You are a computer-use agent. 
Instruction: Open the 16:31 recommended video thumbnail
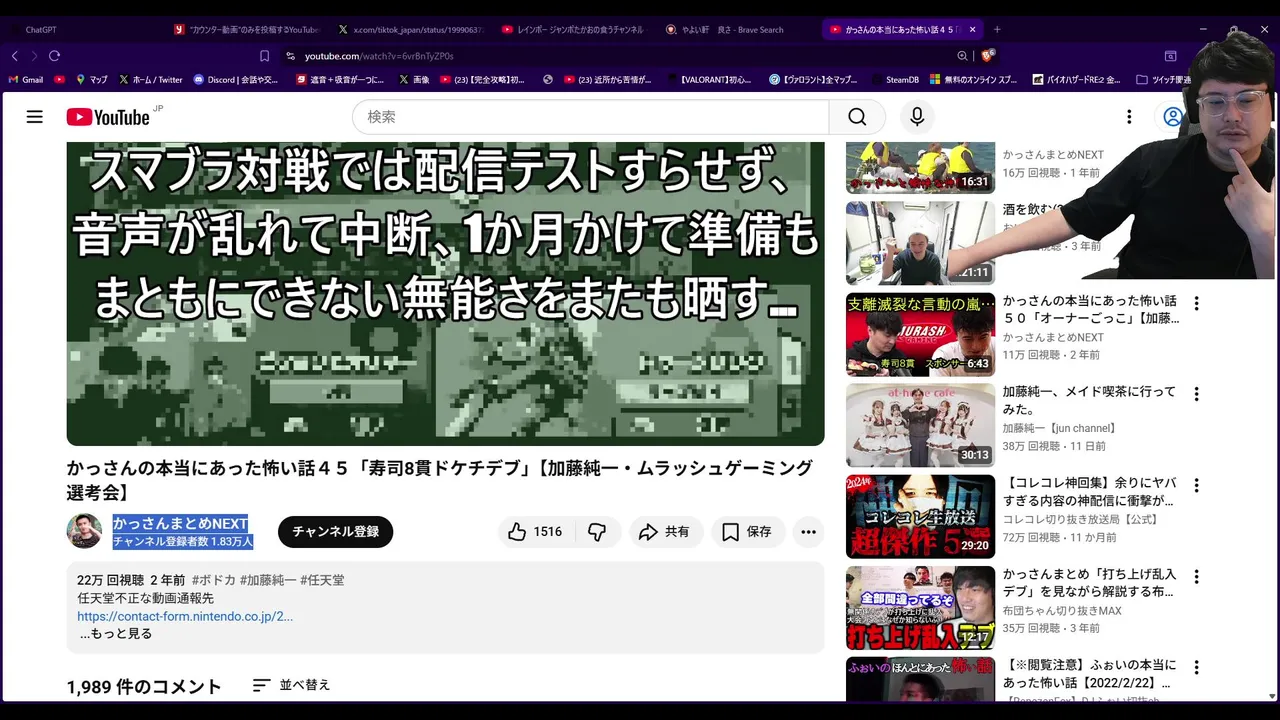pyautogui.click(x=920, y=167)
